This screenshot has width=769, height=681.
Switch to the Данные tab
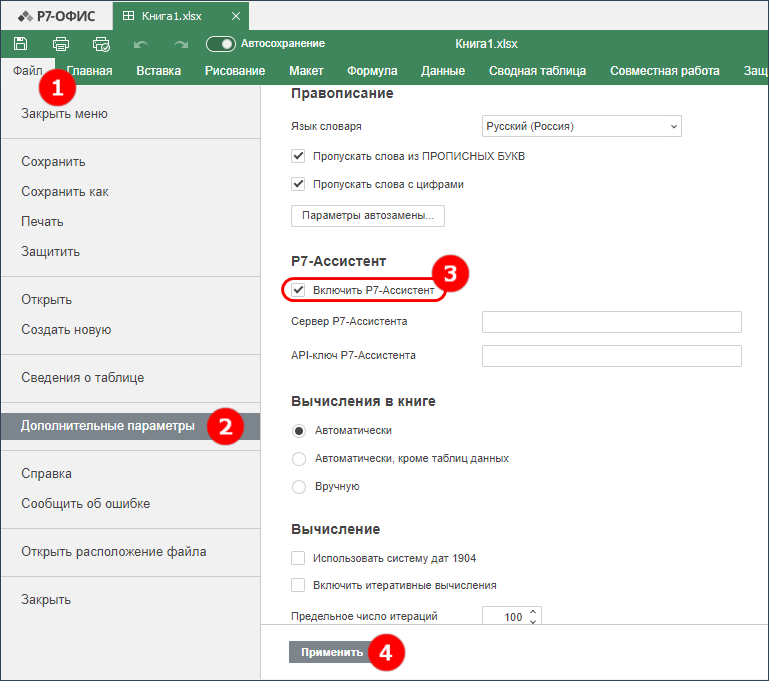pos(443,71)
